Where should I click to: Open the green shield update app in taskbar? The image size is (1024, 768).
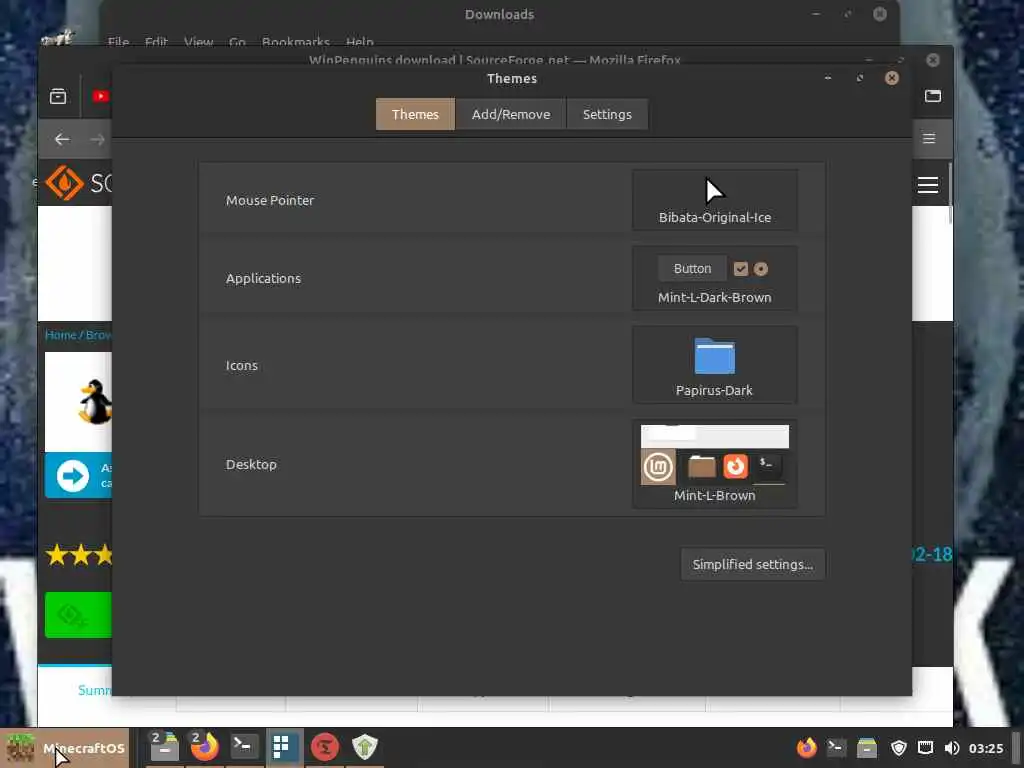coord(364,747)
